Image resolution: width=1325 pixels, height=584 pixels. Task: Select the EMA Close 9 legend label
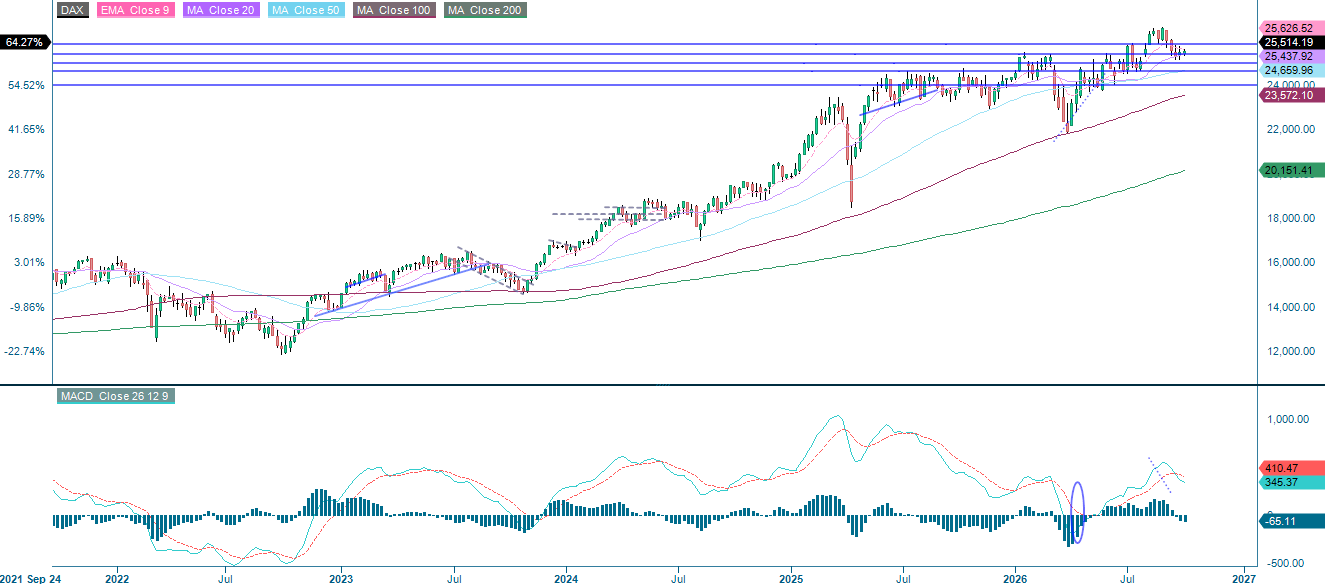click(x=134, y=10)
